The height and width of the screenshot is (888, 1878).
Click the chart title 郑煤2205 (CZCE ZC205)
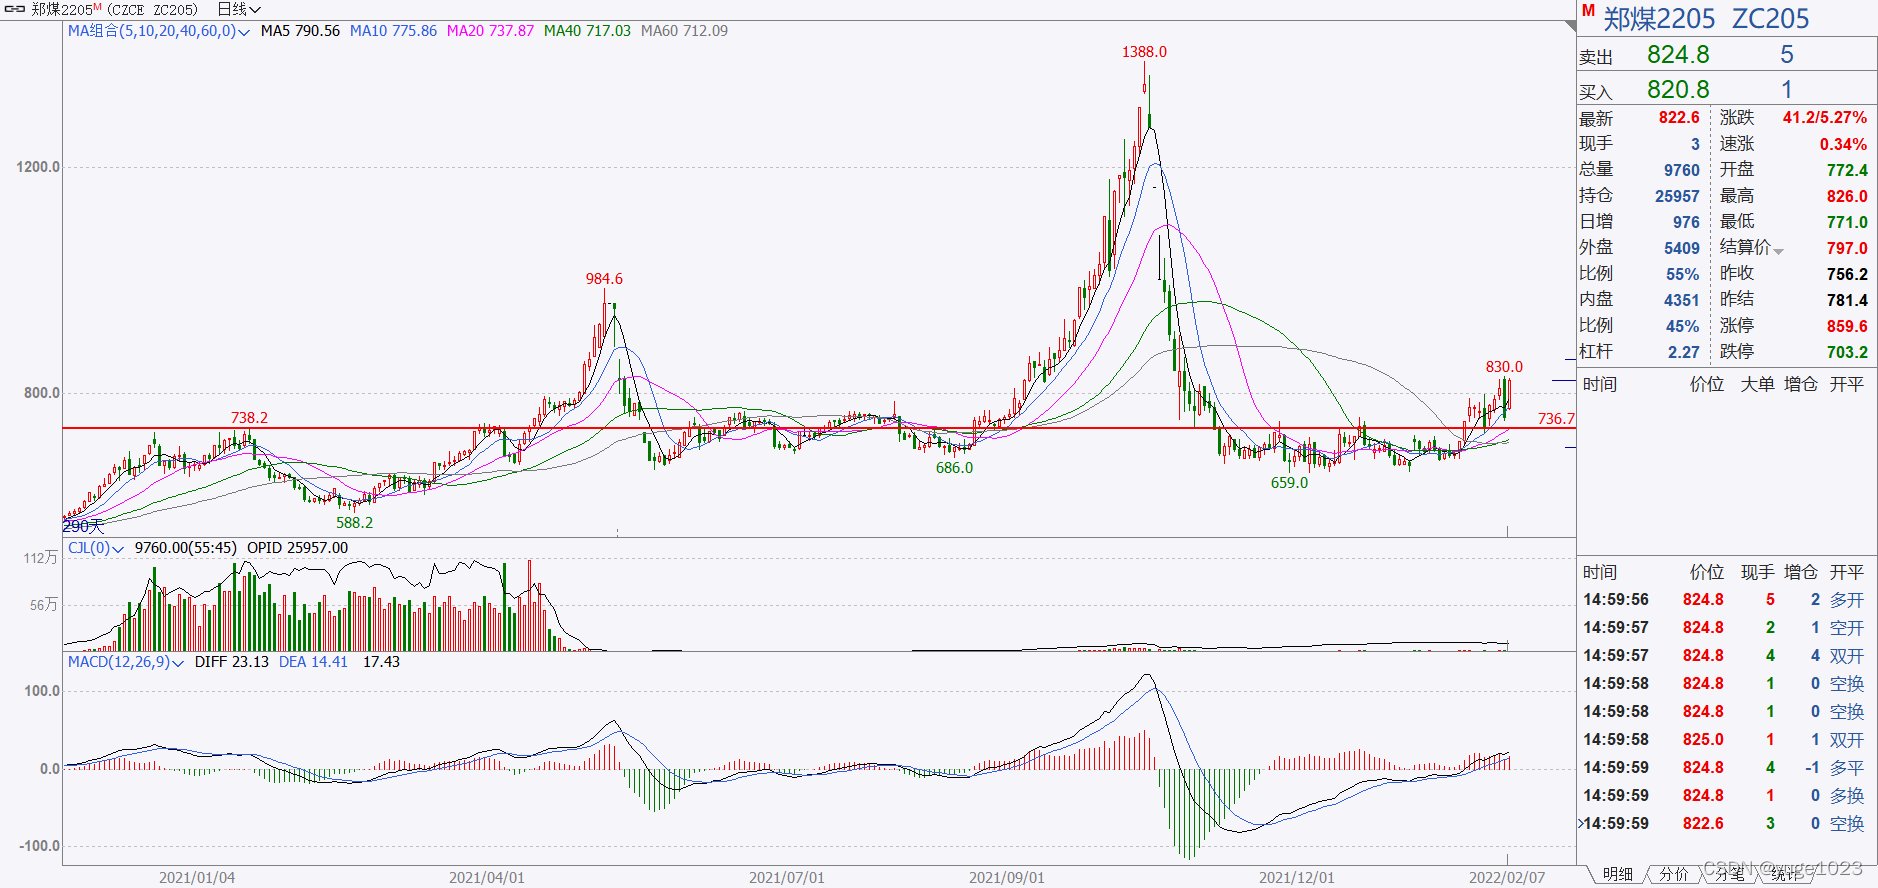coord(114,9)
